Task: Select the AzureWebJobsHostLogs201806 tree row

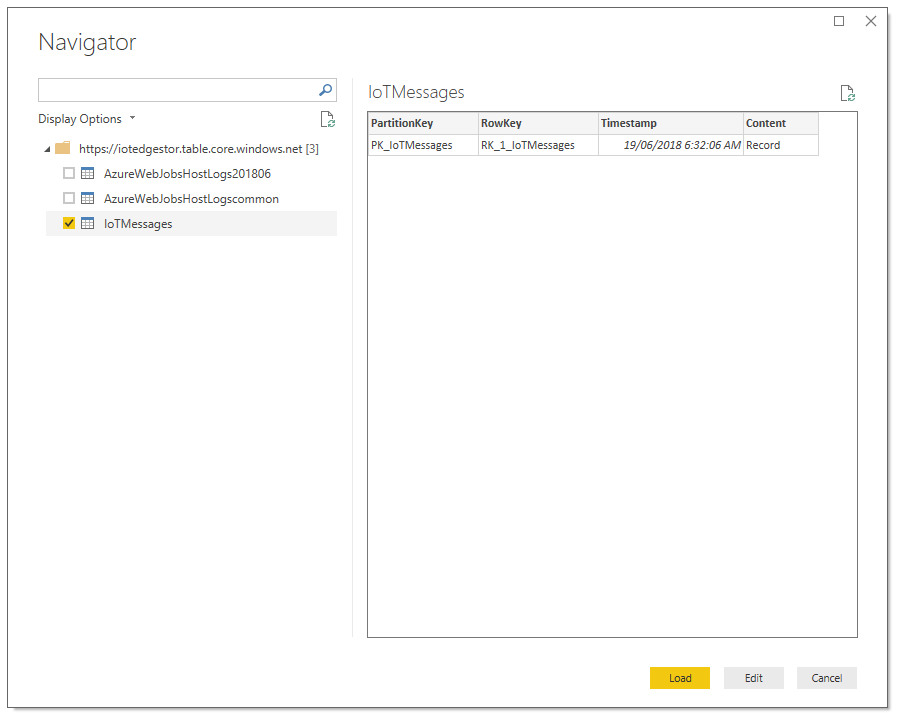Action: (x=191, y=174)
